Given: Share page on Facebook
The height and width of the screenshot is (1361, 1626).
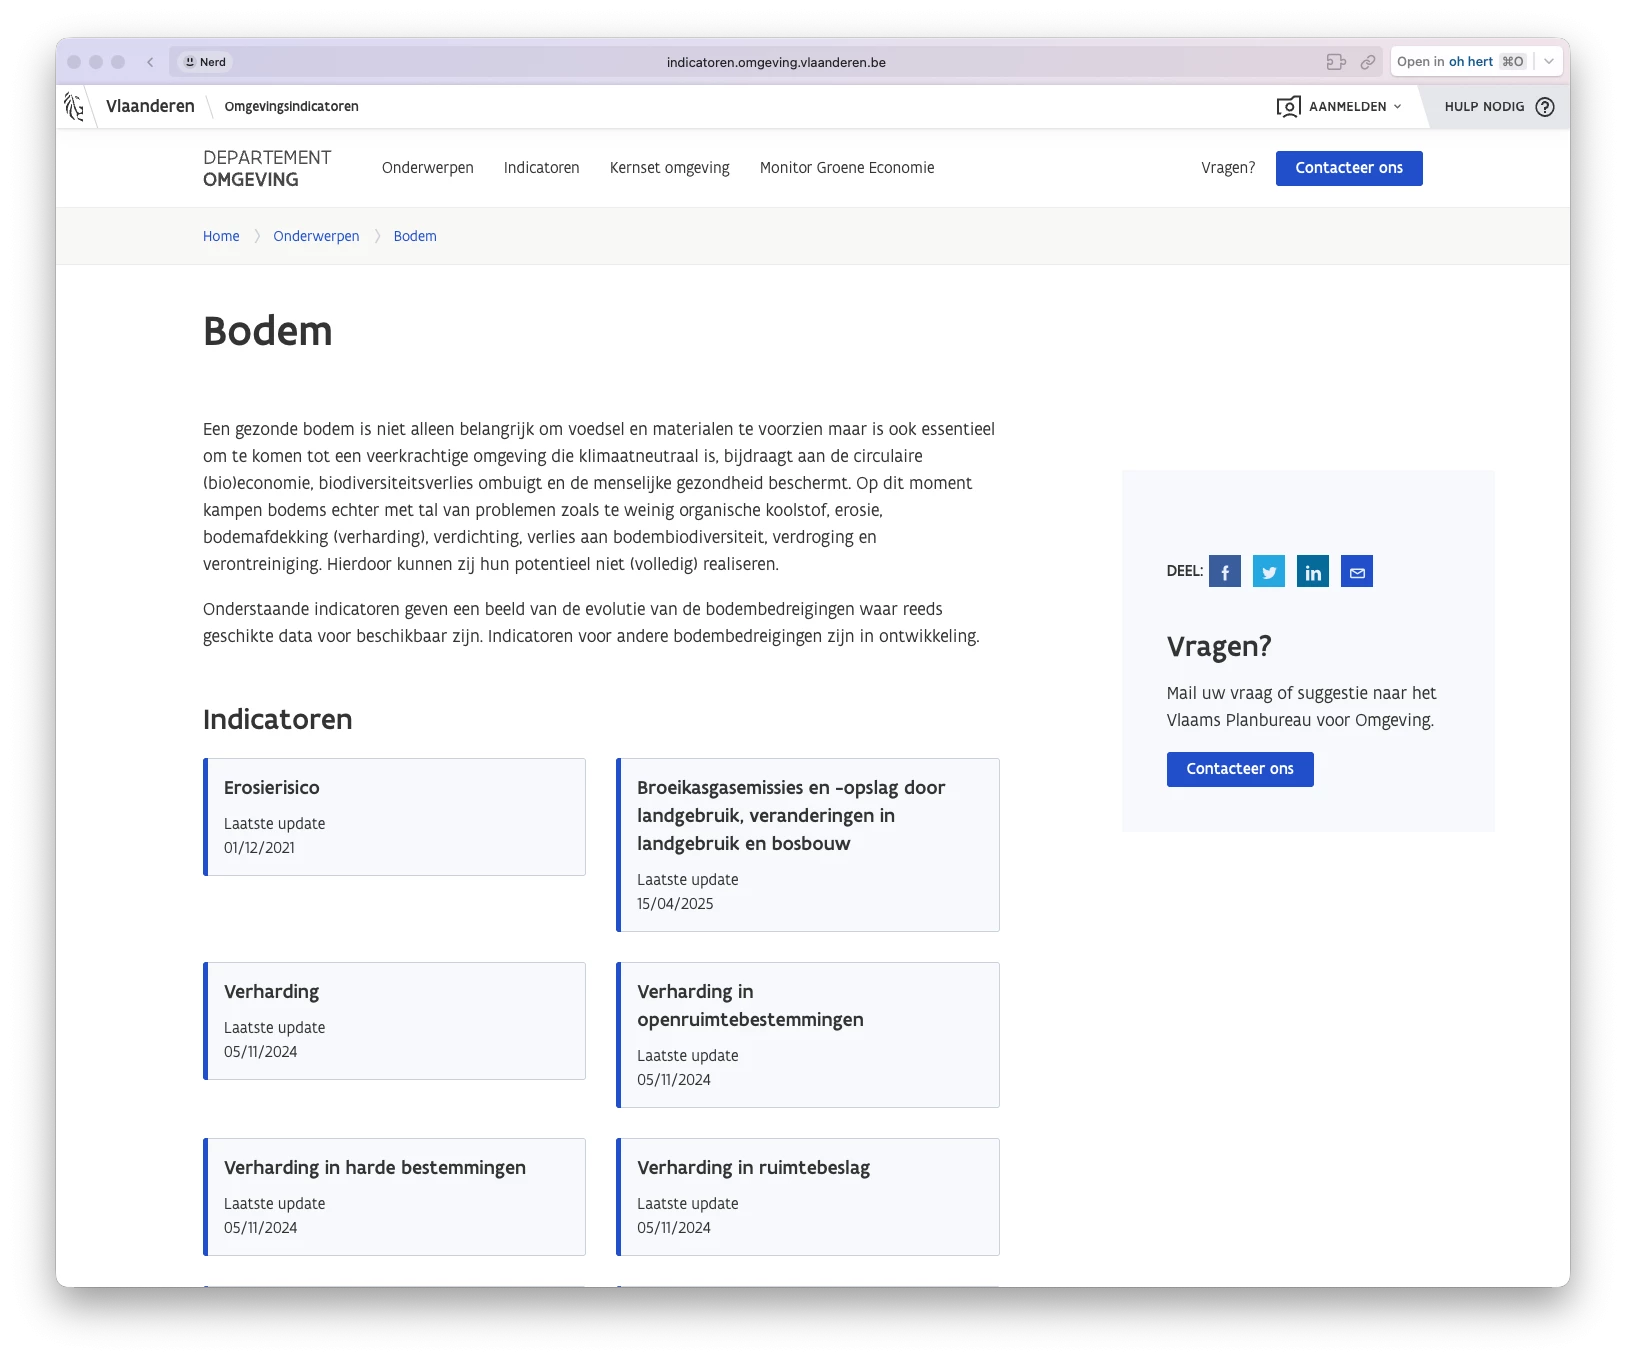Looking at the screenshot, I should click(1224, 572).
